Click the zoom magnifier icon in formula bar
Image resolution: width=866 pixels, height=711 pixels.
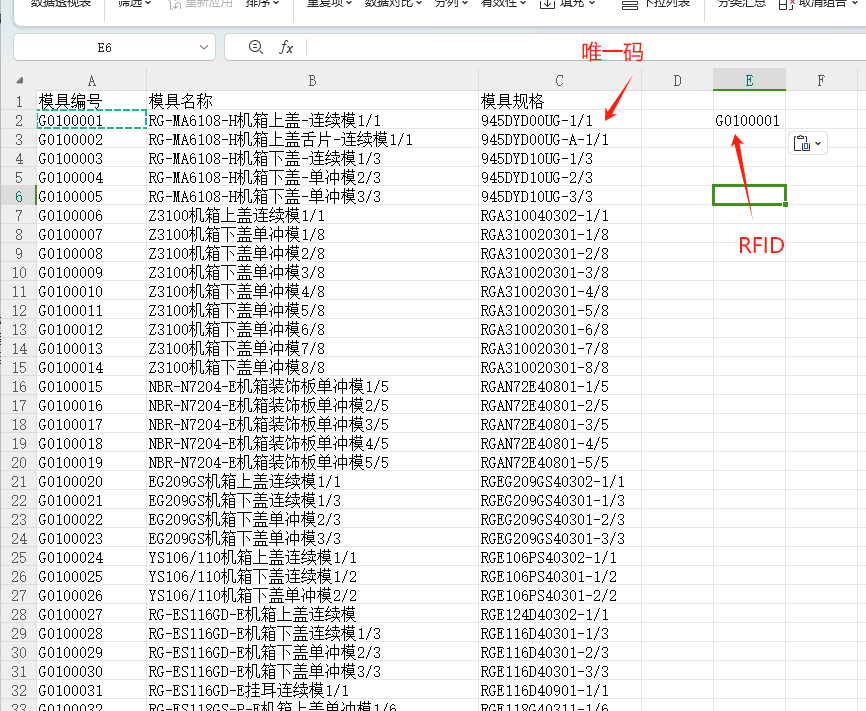[x=255, y=47]
